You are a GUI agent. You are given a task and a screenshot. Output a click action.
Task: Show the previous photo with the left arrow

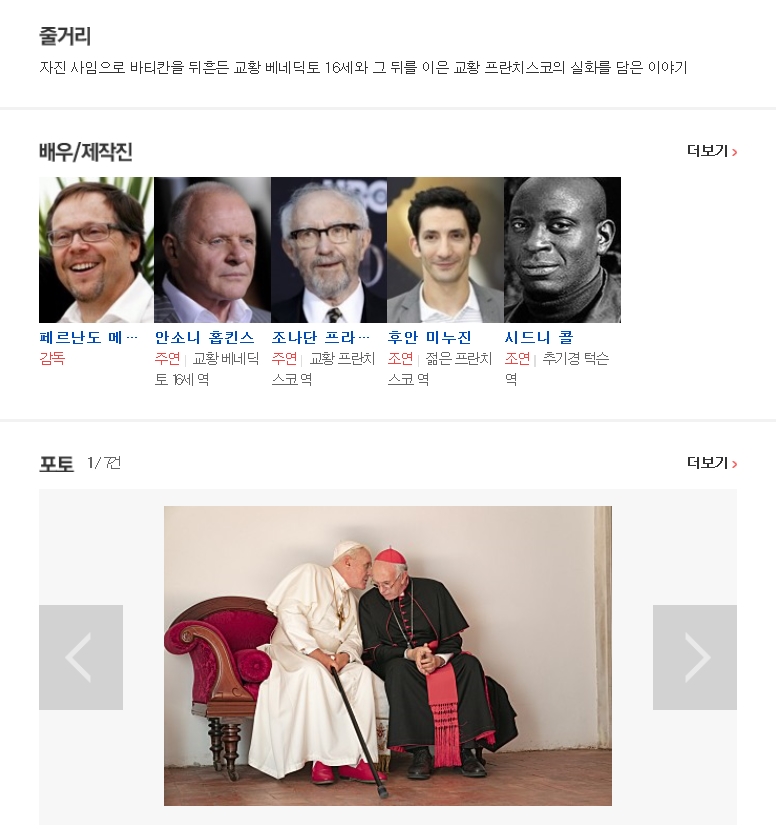[81, 657]
